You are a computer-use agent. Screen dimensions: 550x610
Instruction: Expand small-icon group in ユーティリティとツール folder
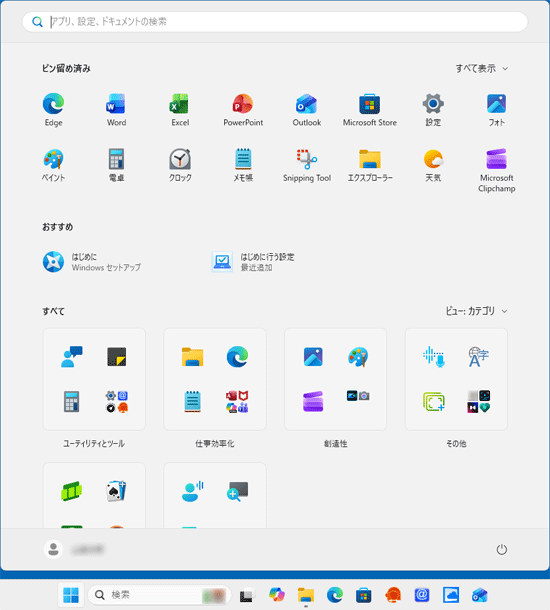point(116,401)
